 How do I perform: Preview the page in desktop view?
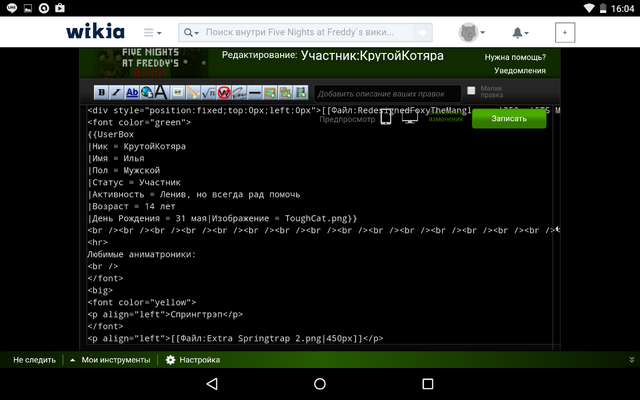[410, 118]
